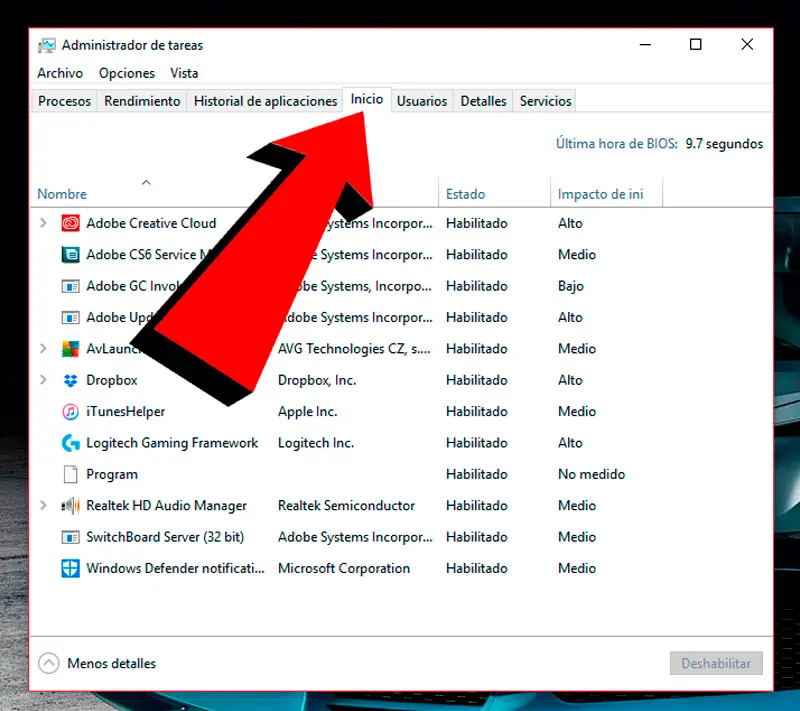This screenshot has height=711, width=800.
Task: Expand the Dropbox entry
Action: 43,380
